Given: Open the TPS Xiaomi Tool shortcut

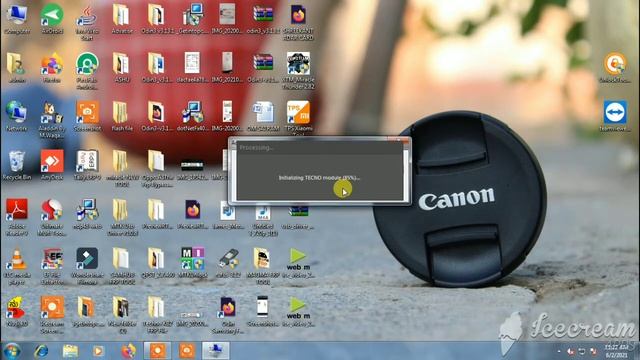Looking at the screenshot, I should tap(298, 118).
